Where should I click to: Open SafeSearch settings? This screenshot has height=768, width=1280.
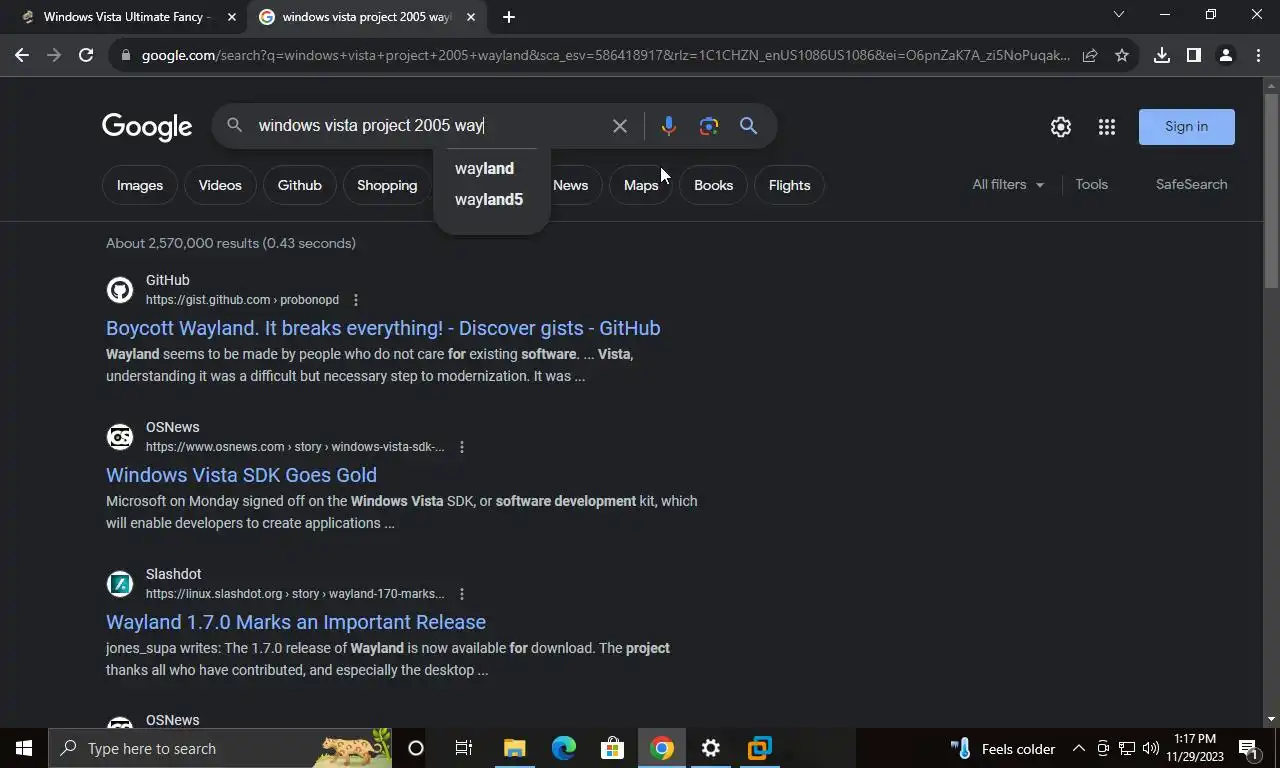1191,184
